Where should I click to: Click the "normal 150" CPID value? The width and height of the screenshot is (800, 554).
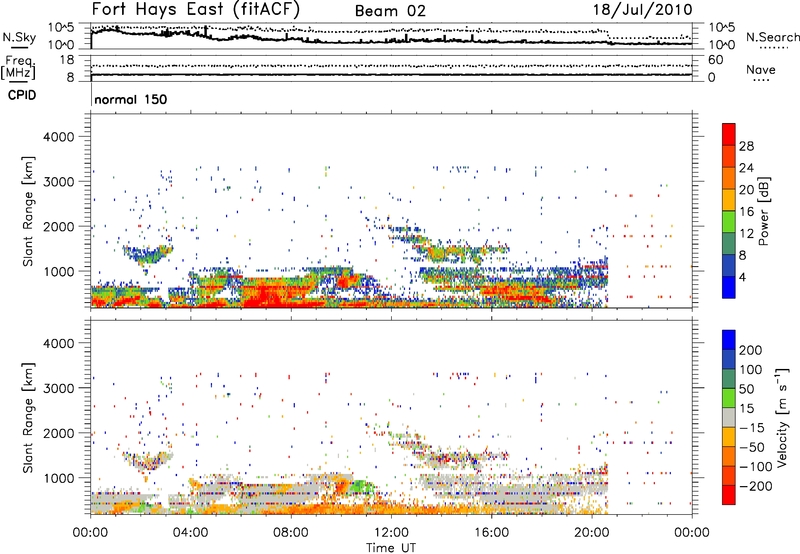[131, 99]
